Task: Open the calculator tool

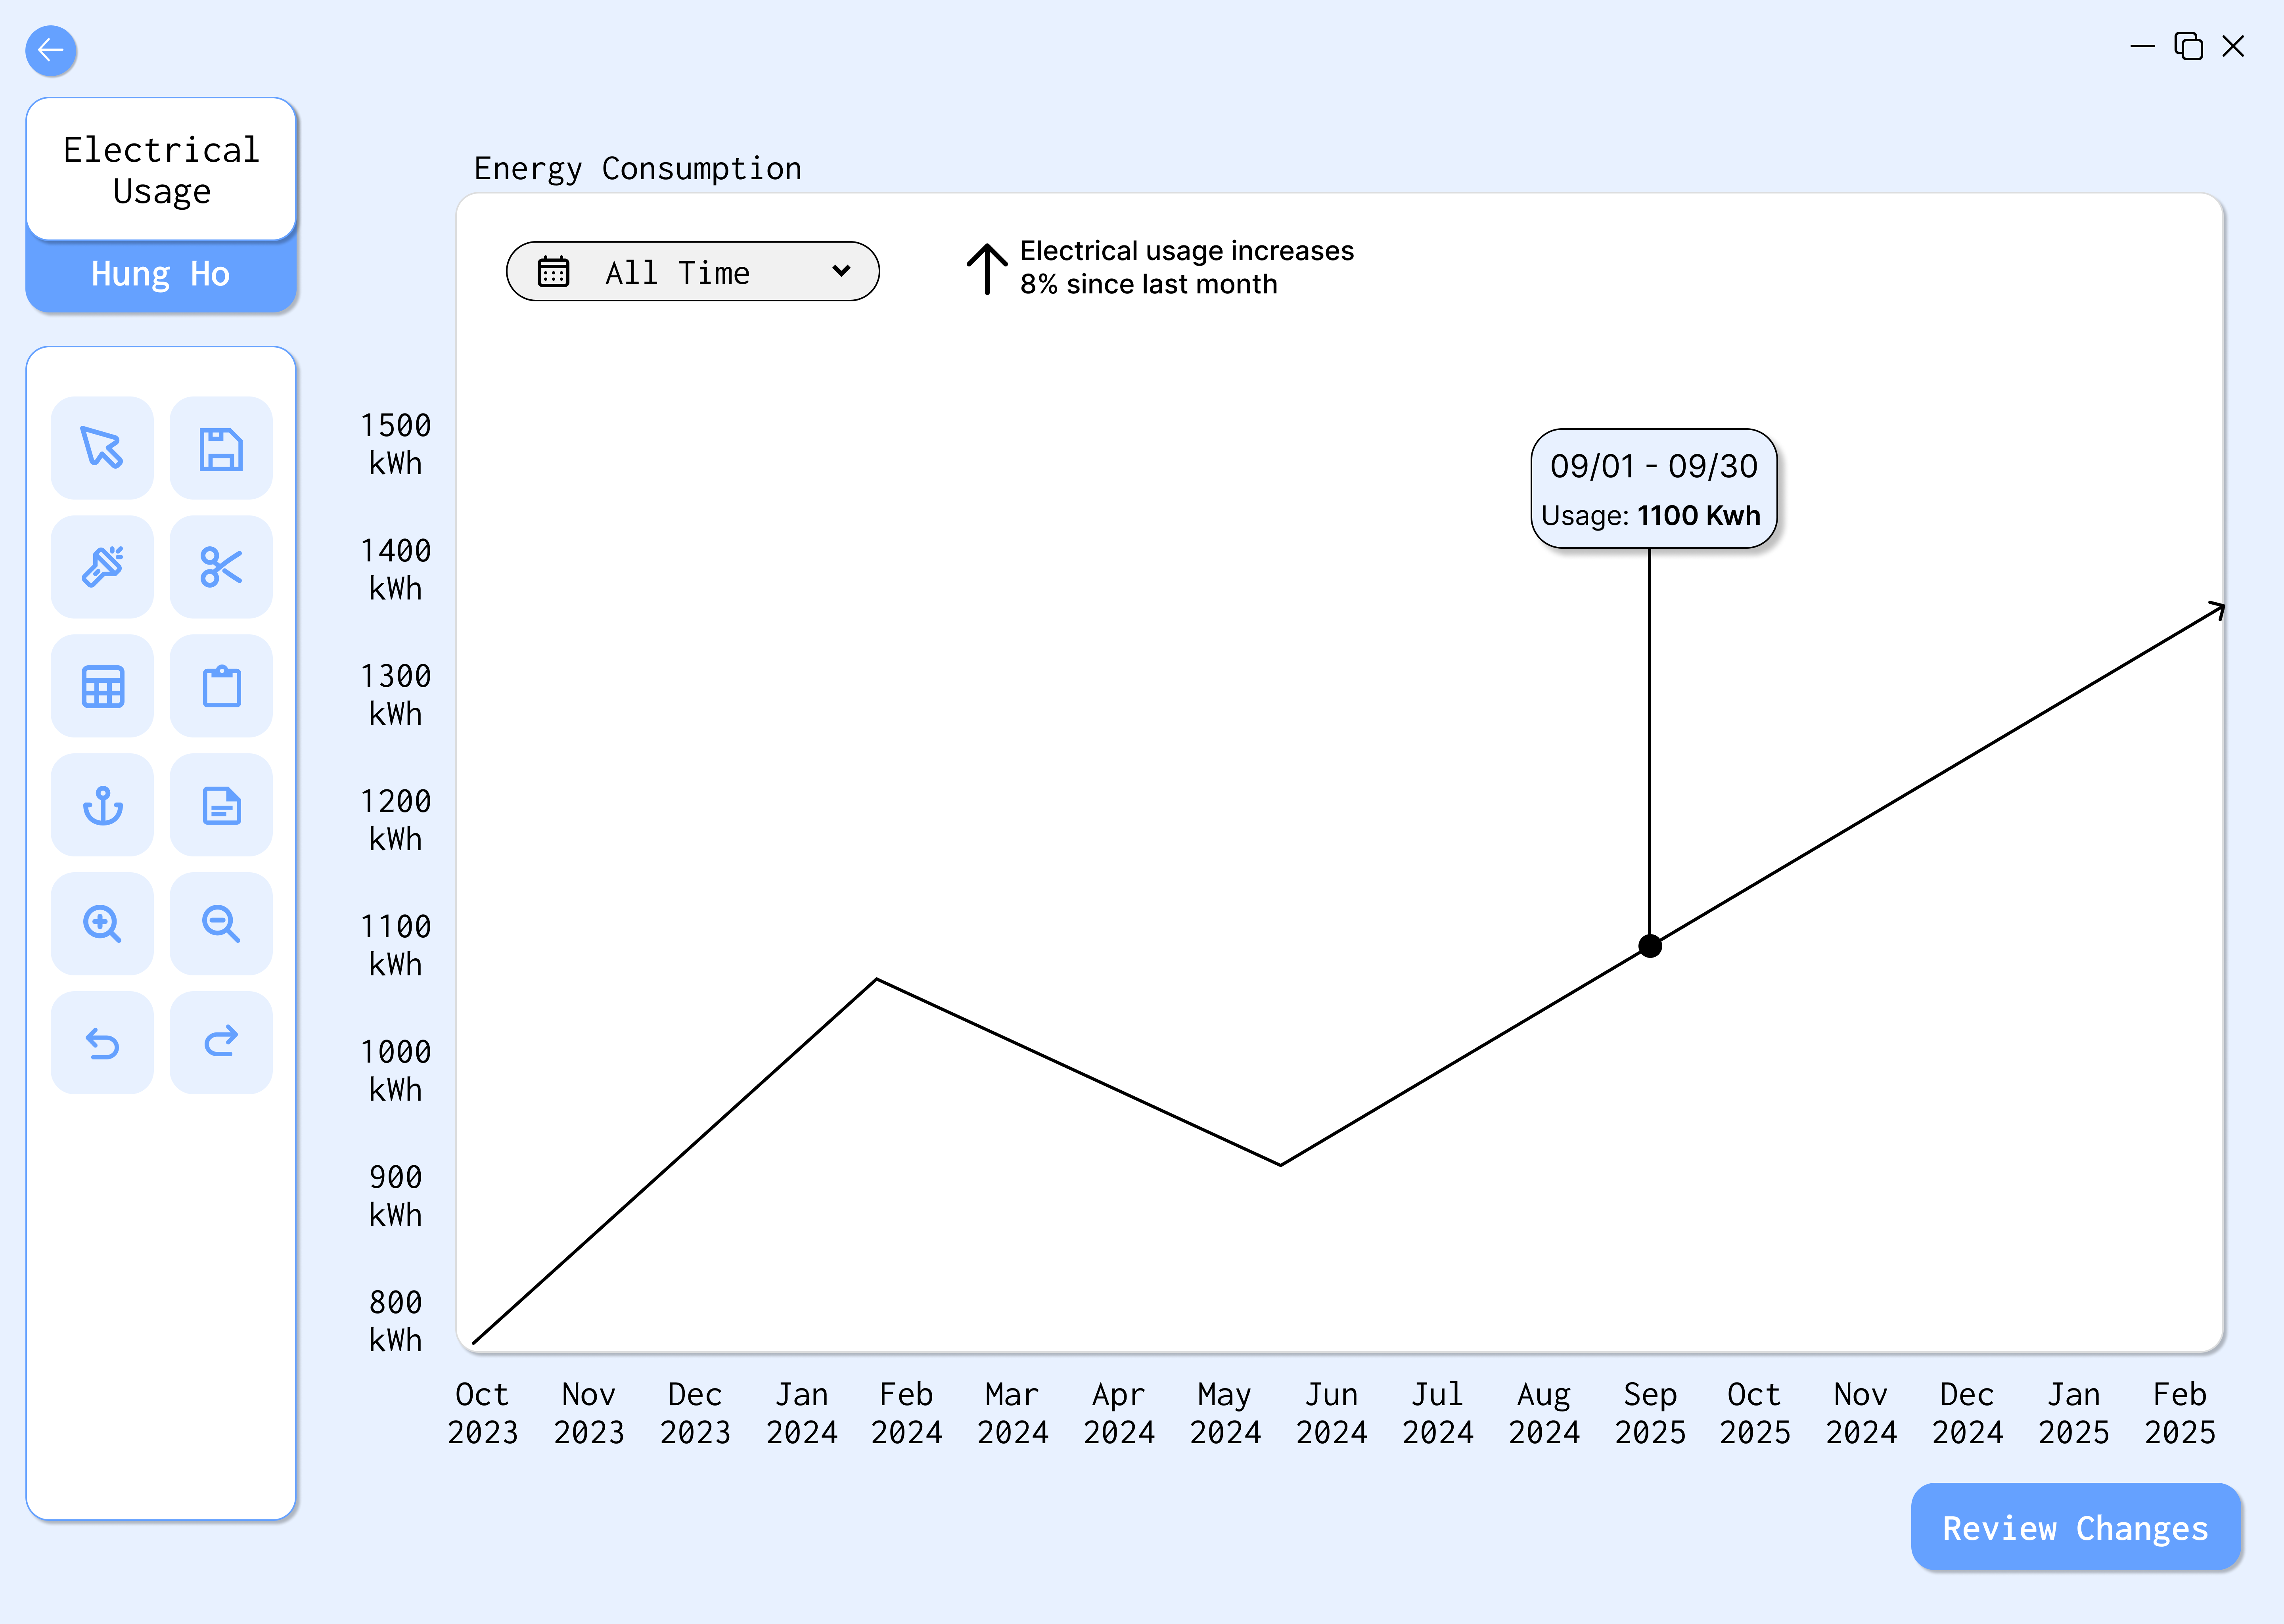Action: coord(102,686)
